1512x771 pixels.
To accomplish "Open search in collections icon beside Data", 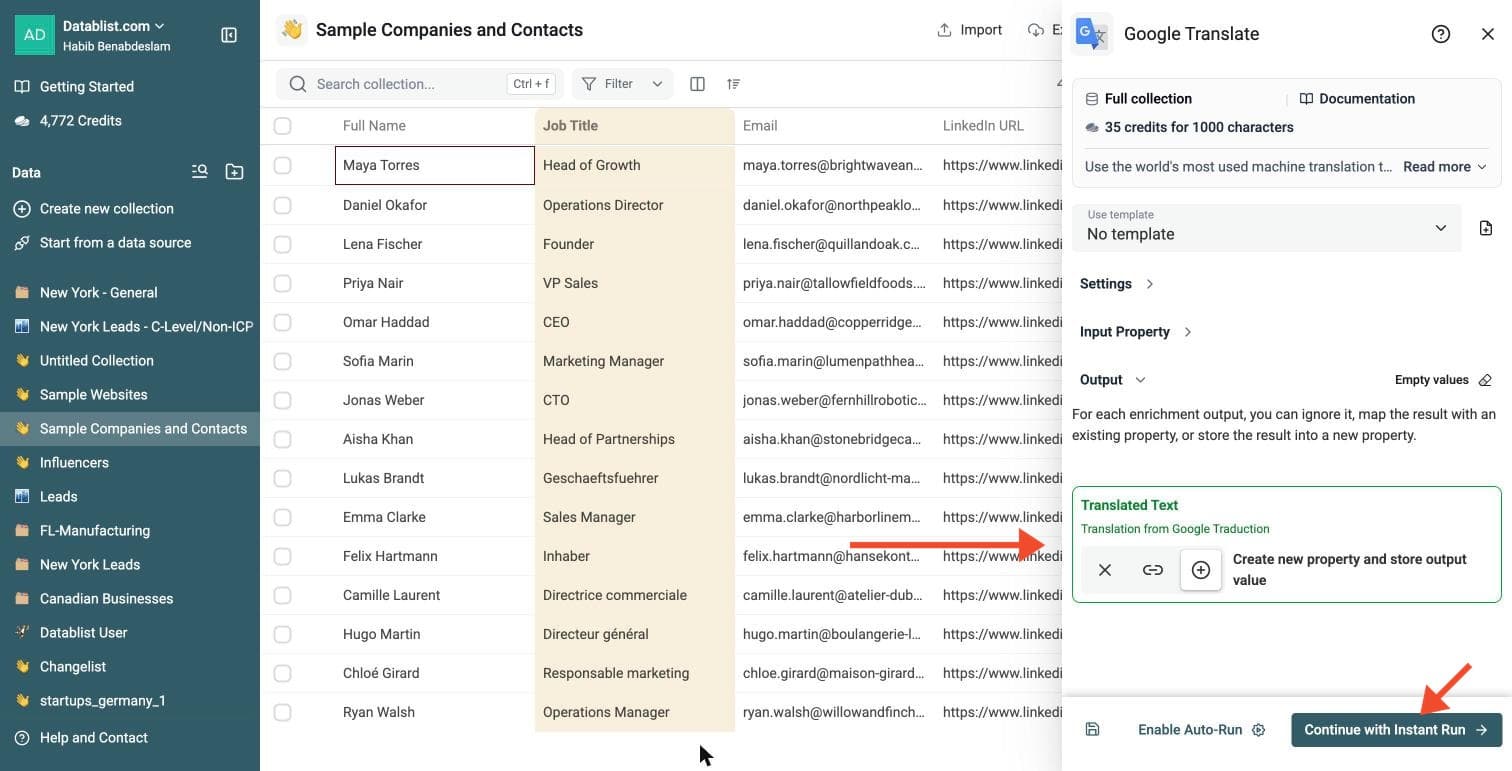I will [x=200, y=172].
